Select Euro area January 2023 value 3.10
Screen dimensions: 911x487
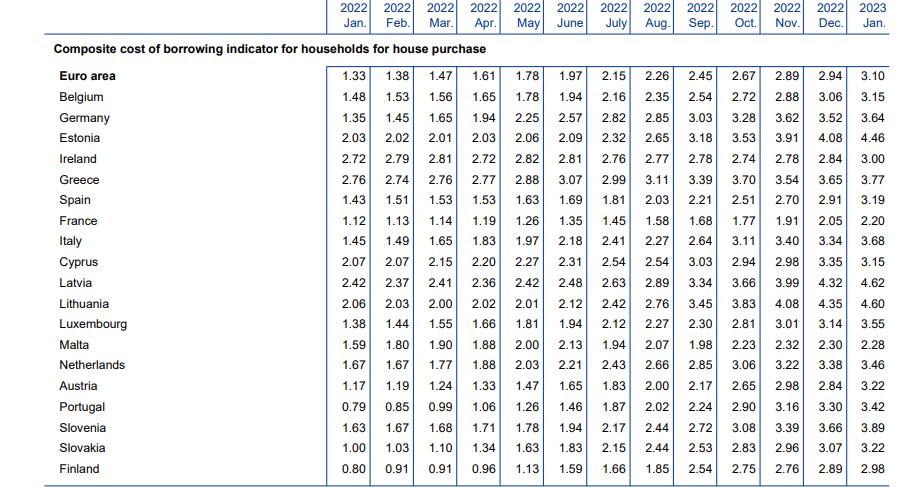point(872,76)
